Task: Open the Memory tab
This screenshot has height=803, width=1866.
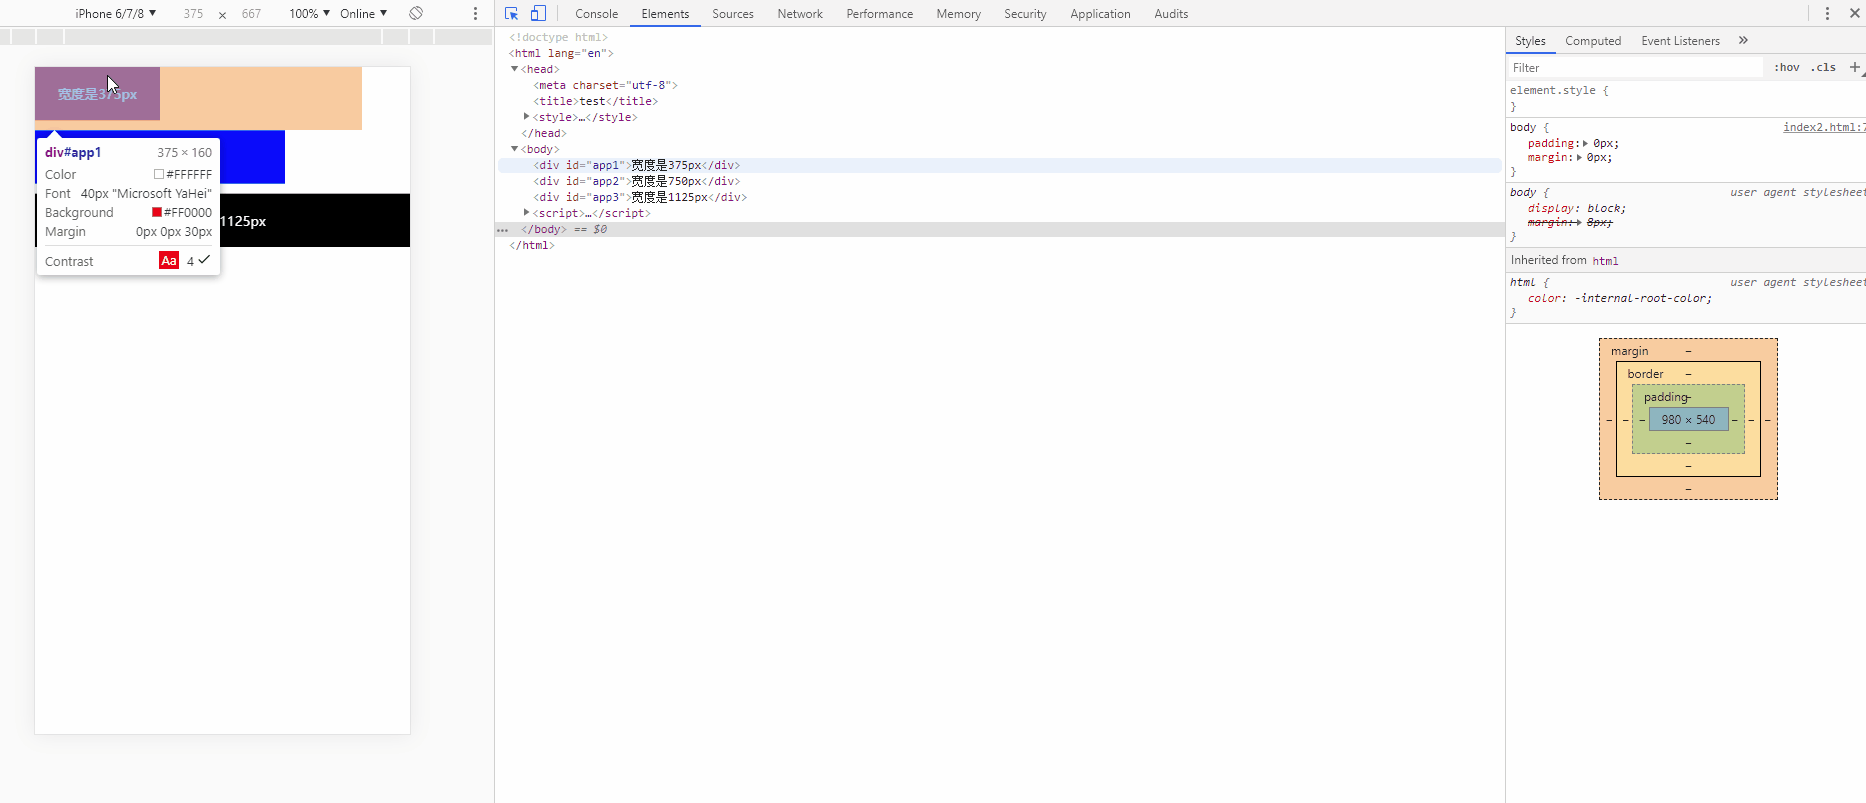Action: coord(959,14)
